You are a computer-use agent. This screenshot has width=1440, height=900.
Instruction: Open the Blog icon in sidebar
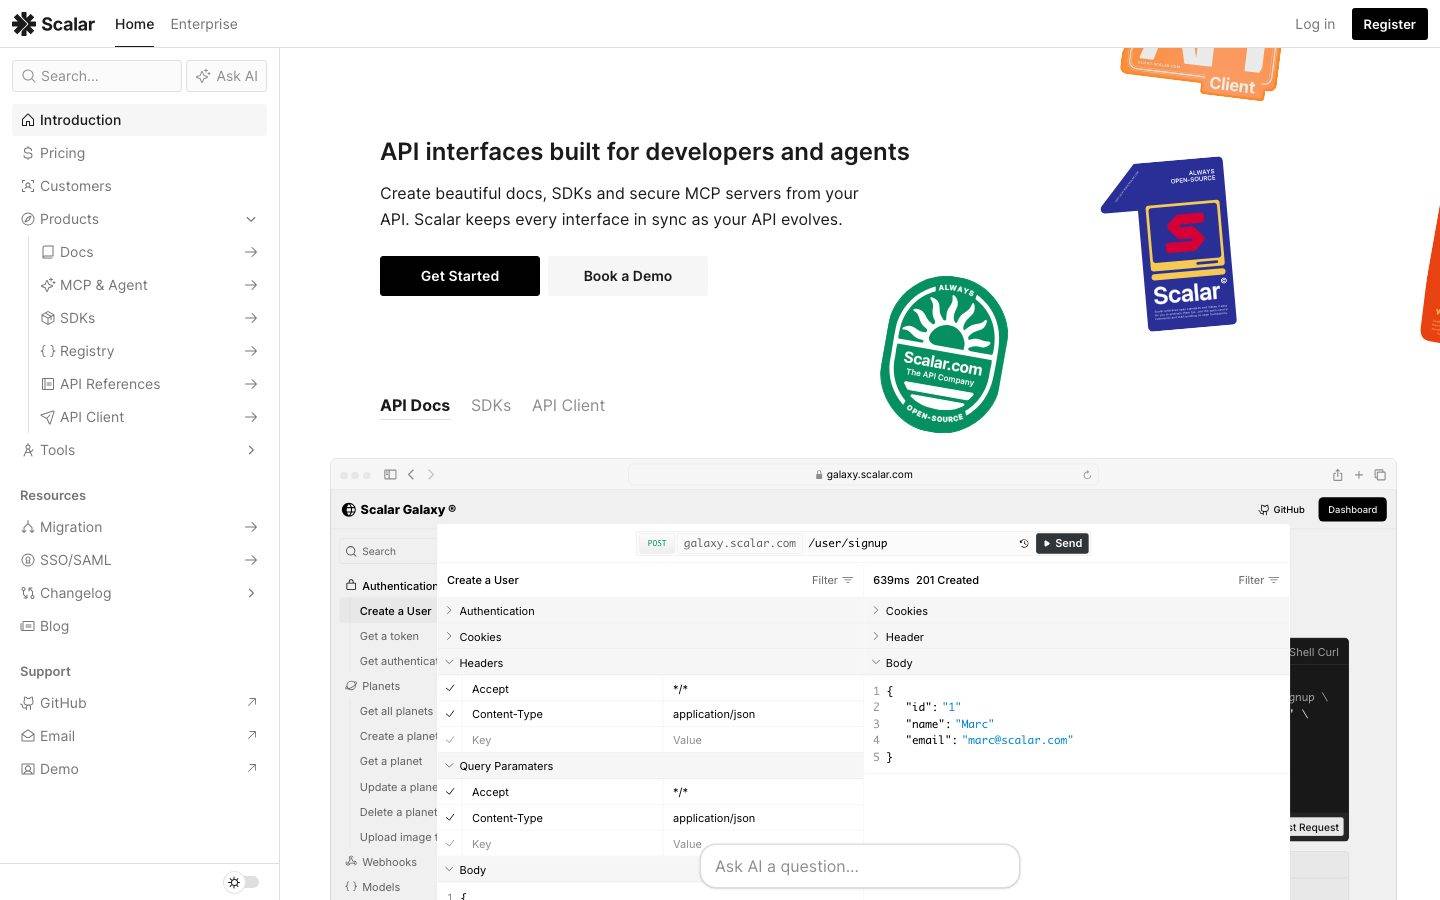point(28,626)
